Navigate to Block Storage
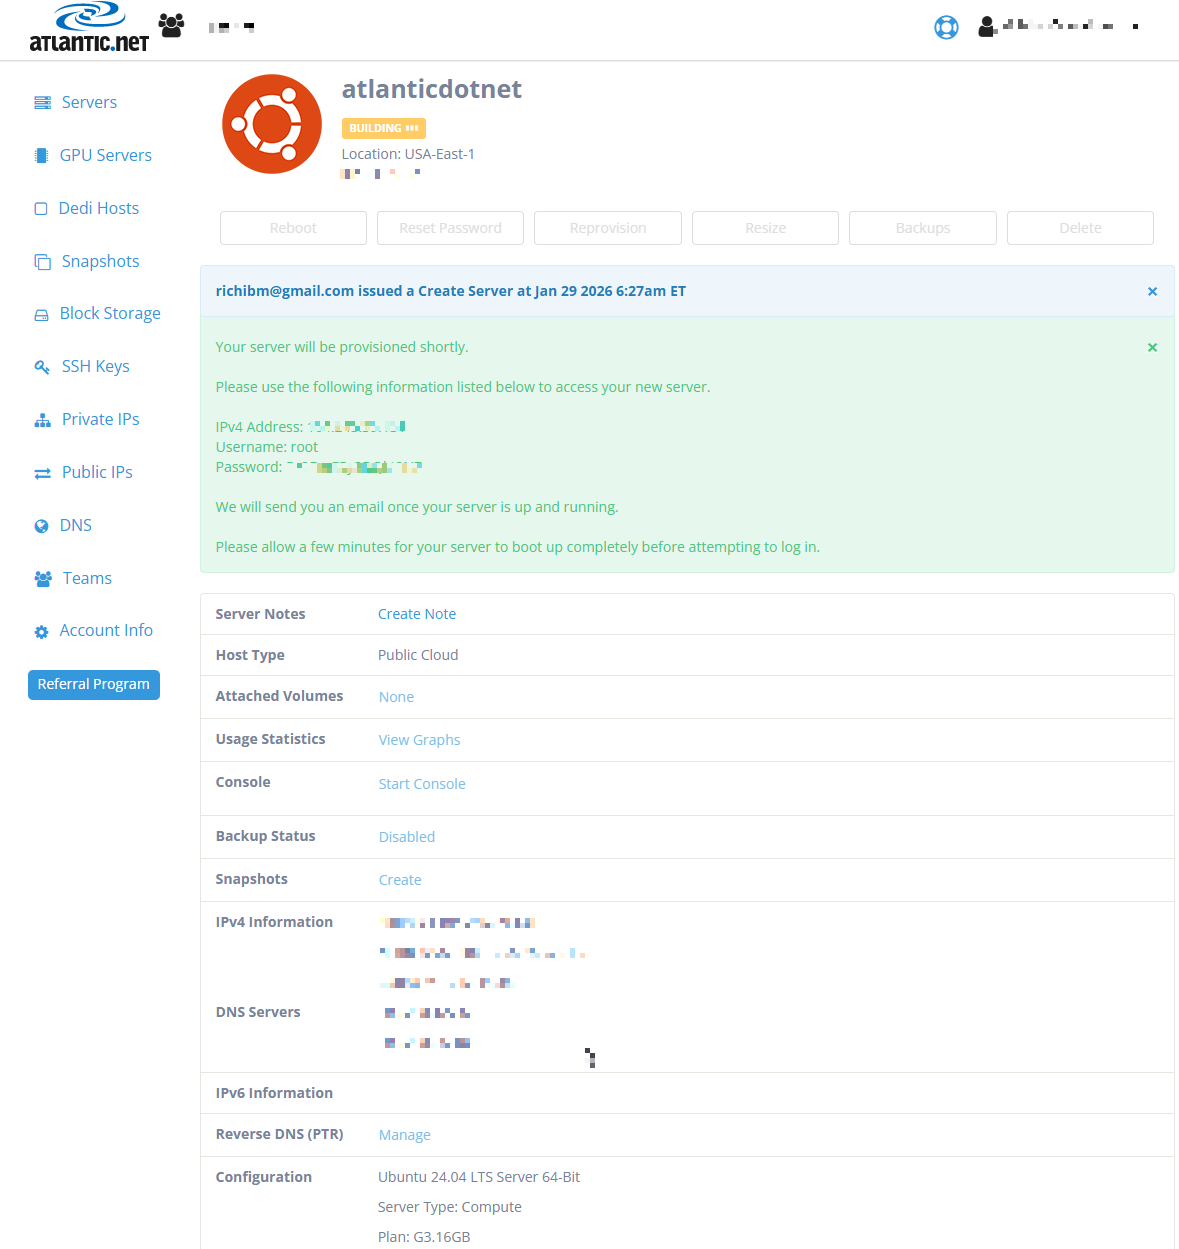The image size is (1179, 1249). coord(110,314)
